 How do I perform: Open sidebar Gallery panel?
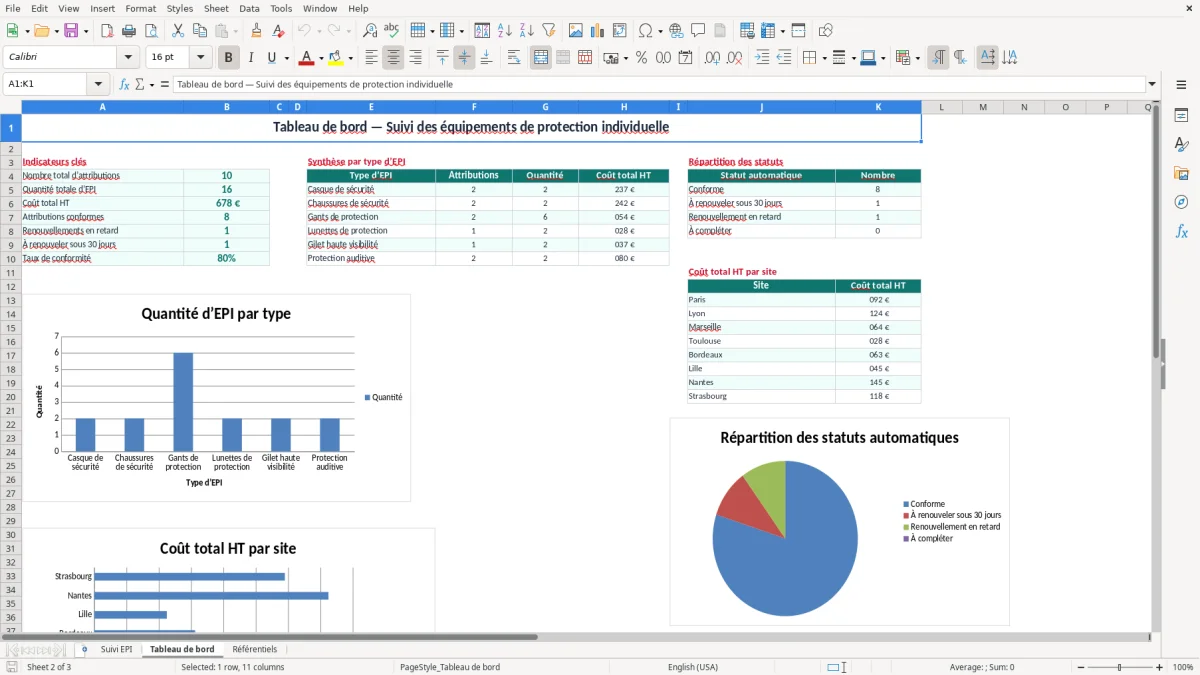click(x=1181, y=173)
